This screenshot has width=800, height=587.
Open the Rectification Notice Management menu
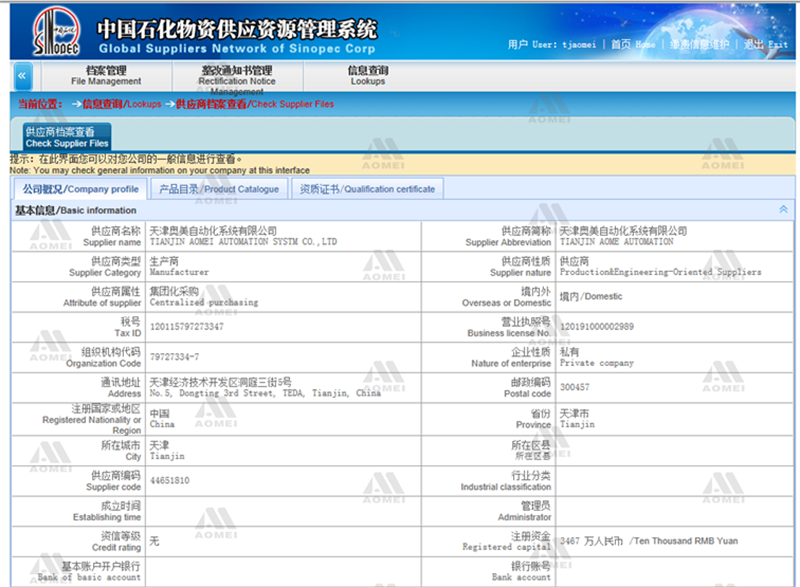(x=237, y=81)
